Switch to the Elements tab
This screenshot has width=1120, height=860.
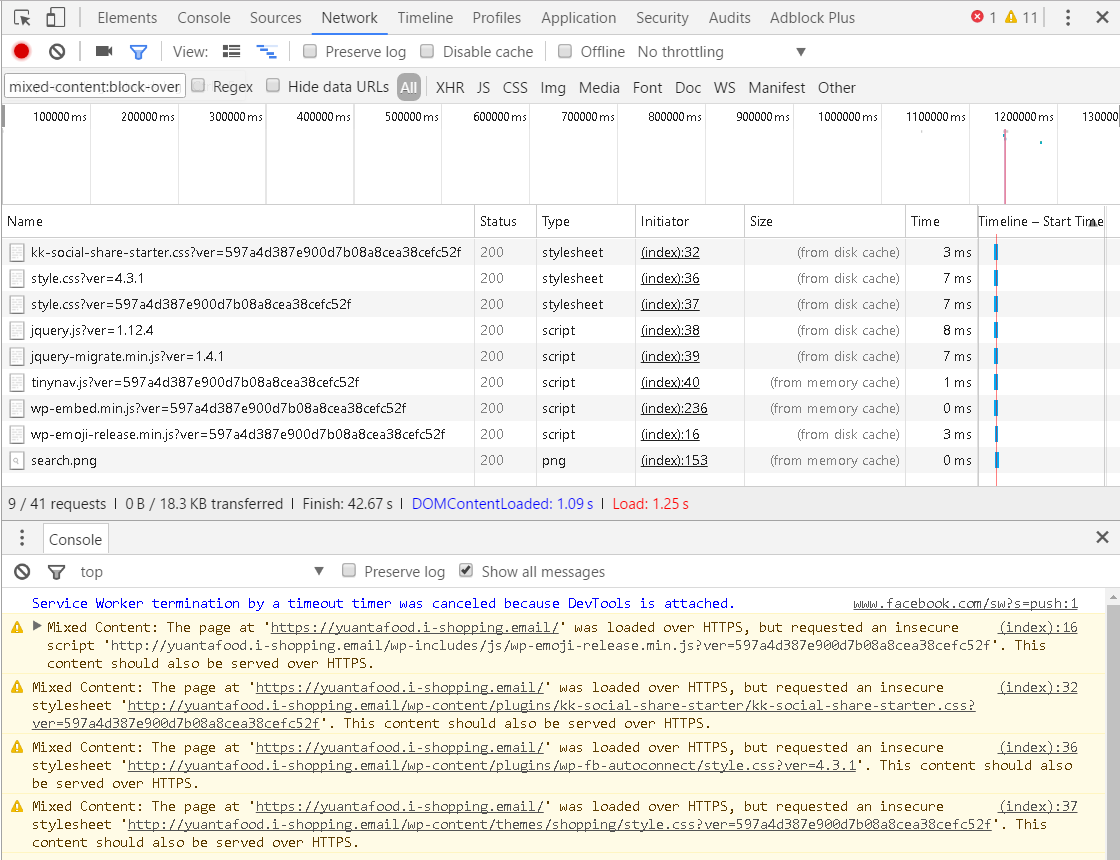click(127, 18)
